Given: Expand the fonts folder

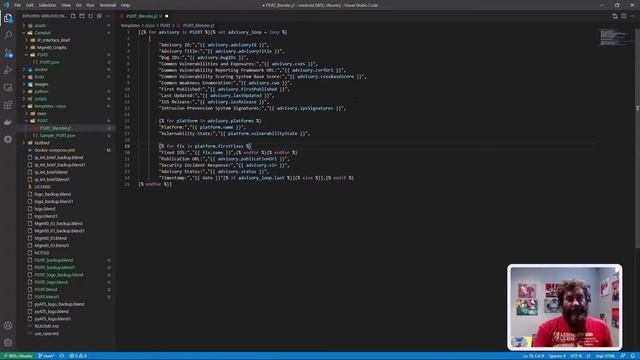Looking at the screenshot, I should [x=39, y=77].
